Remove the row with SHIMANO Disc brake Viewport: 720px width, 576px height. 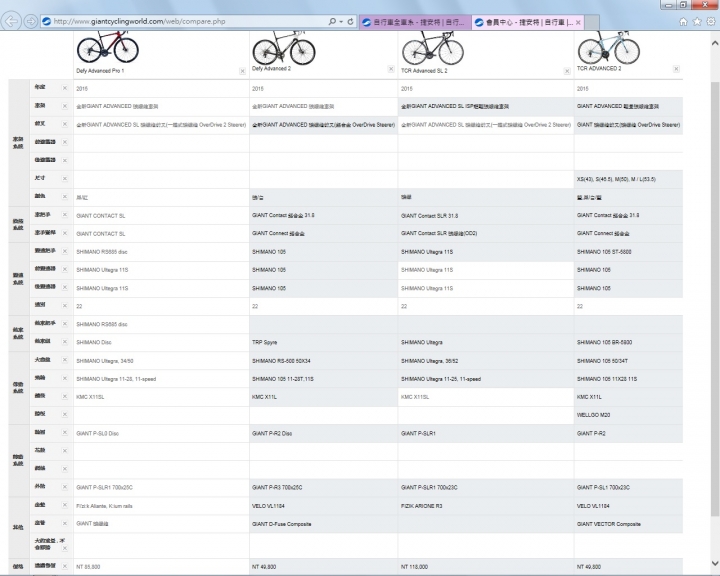[65, 342]
